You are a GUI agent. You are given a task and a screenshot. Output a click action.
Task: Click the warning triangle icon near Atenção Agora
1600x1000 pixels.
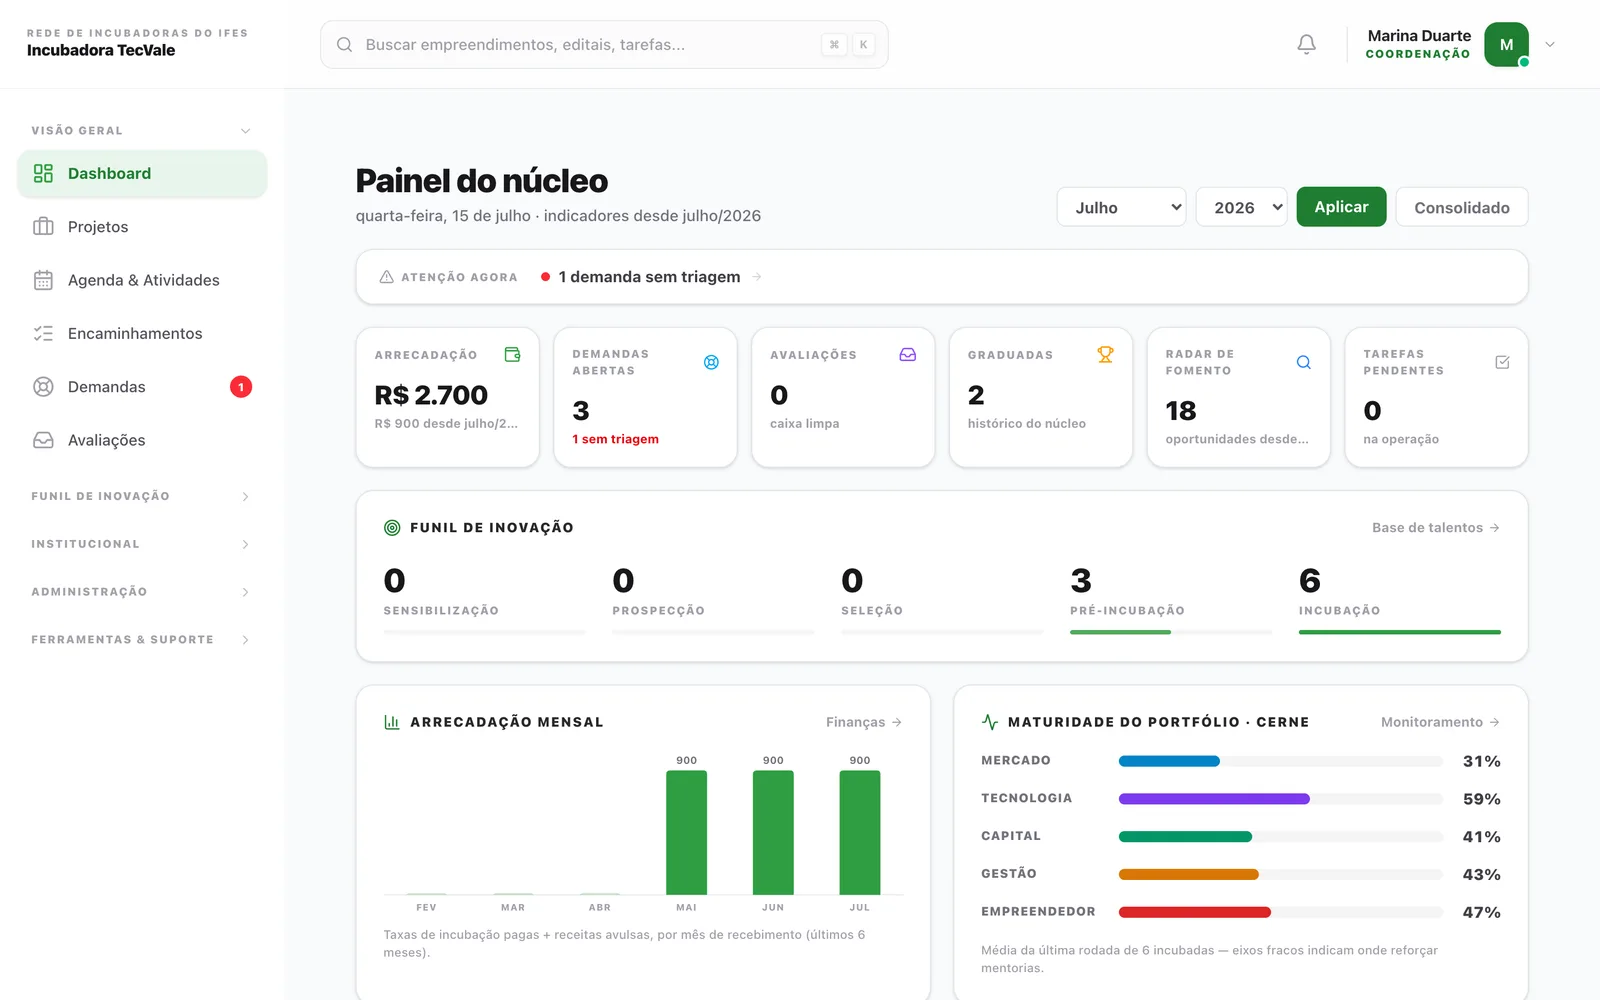coord(386,277)
